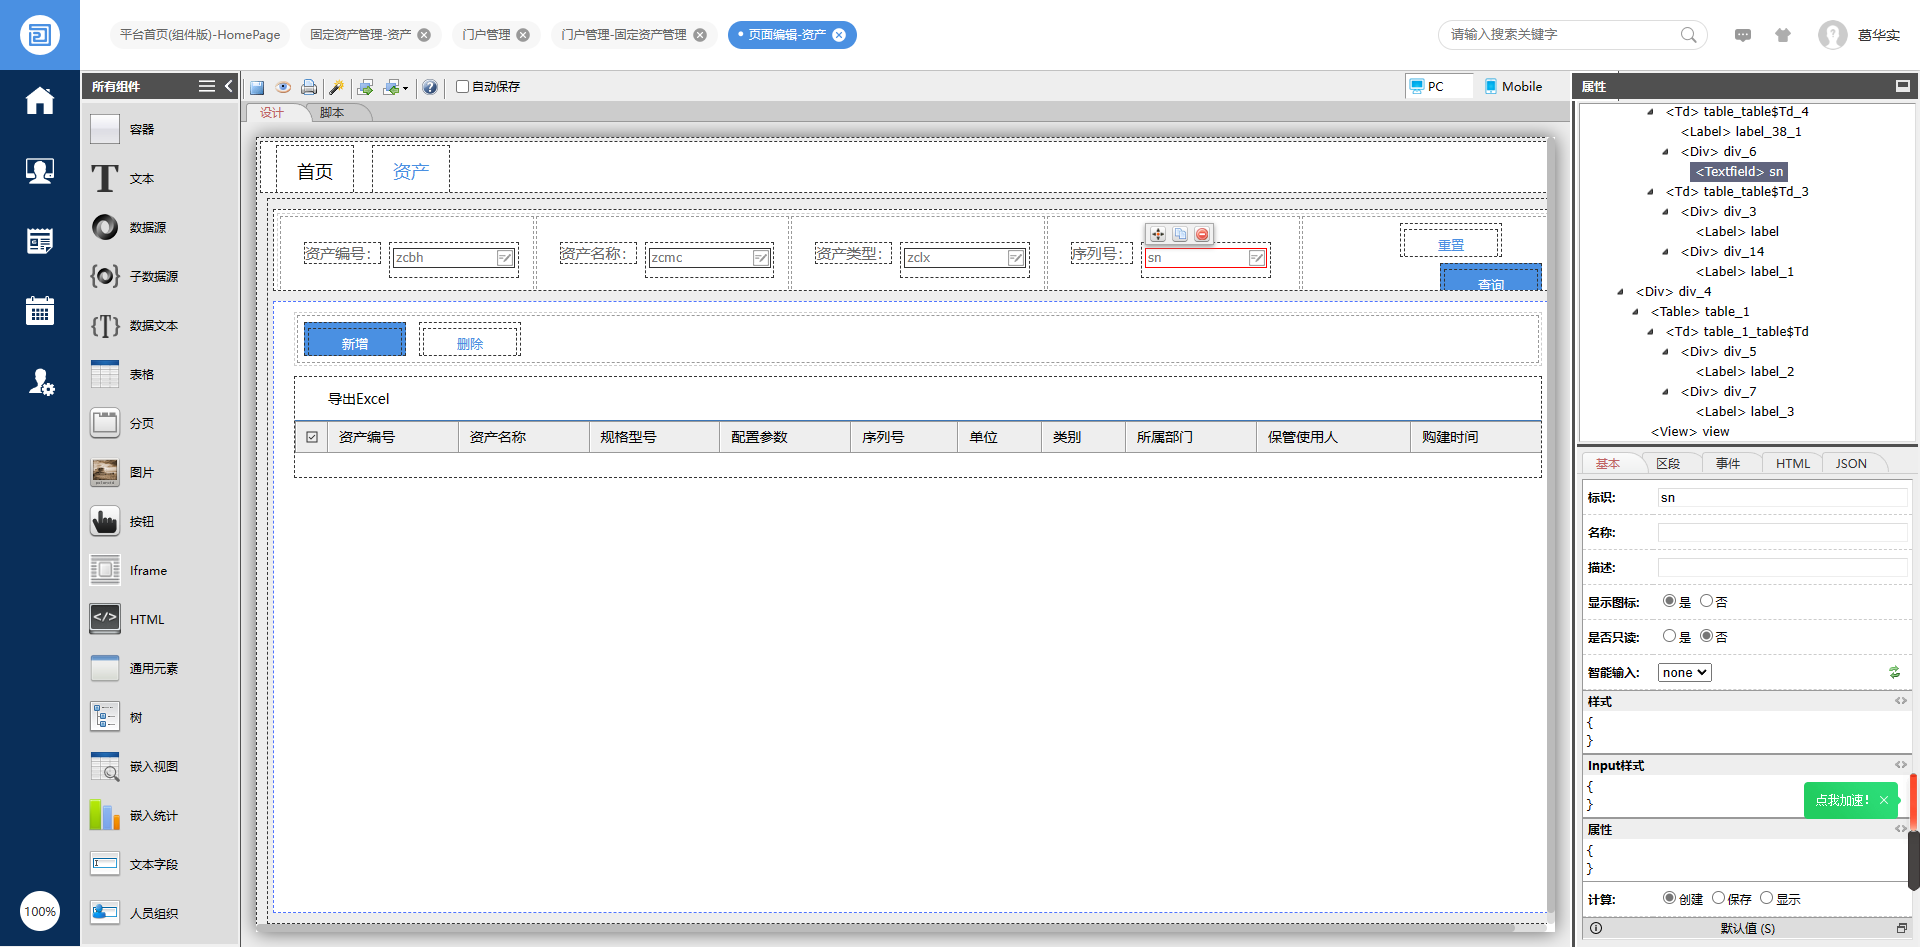Open the 区段 properties tab
The image size is (1920, 947).
[1668, 464]
